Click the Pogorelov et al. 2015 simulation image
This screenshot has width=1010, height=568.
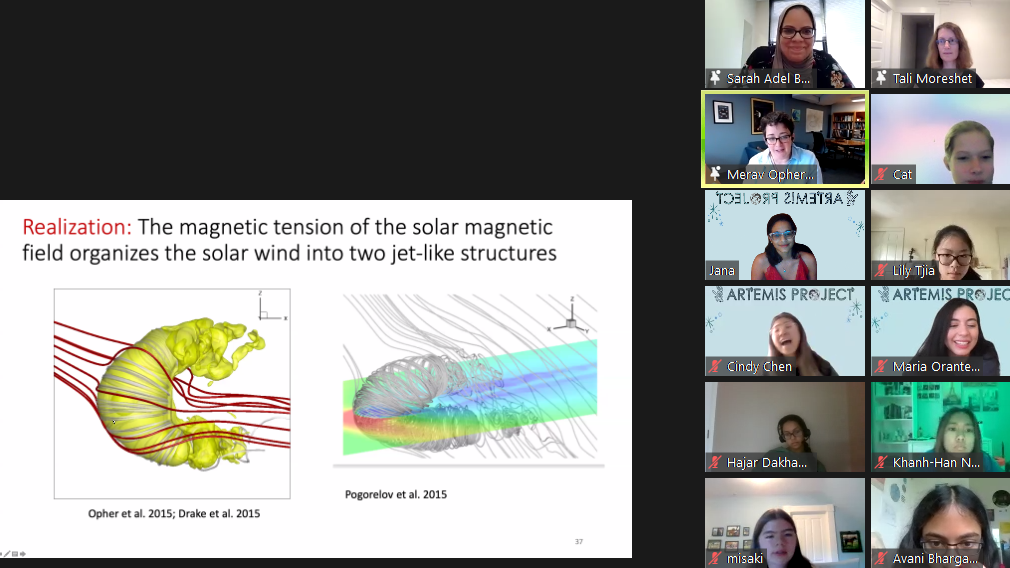point(468,380)
